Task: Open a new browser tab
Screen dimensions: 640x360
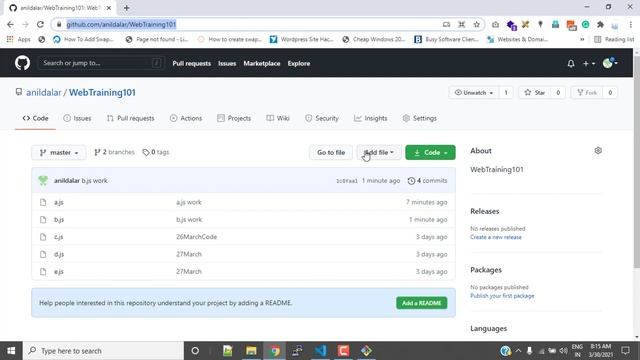Action: (127, 8)
